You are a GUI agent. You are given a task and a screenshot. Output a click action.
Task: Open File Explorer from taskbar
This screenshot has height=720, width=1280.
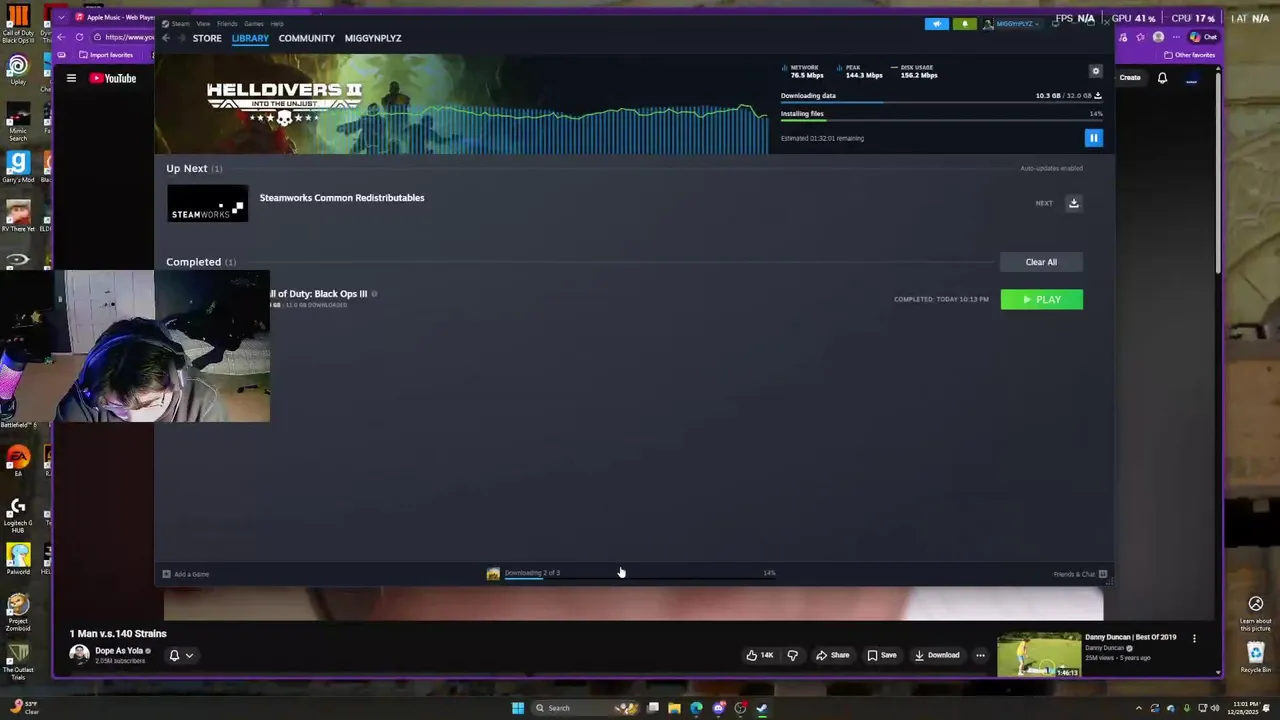click(674, 708)
